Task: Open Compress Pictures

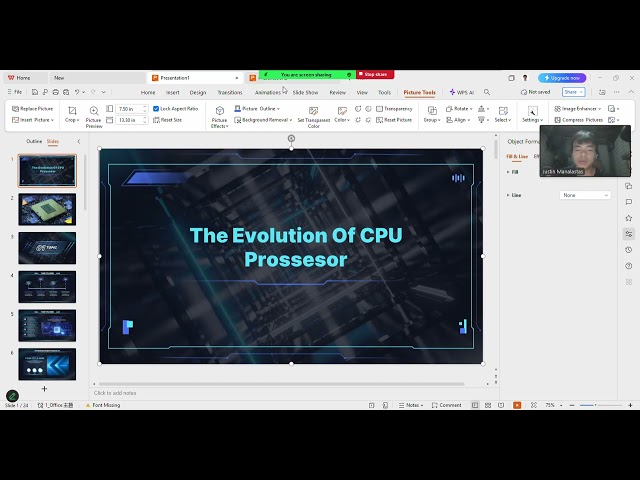Action: (x=580, y=120)
